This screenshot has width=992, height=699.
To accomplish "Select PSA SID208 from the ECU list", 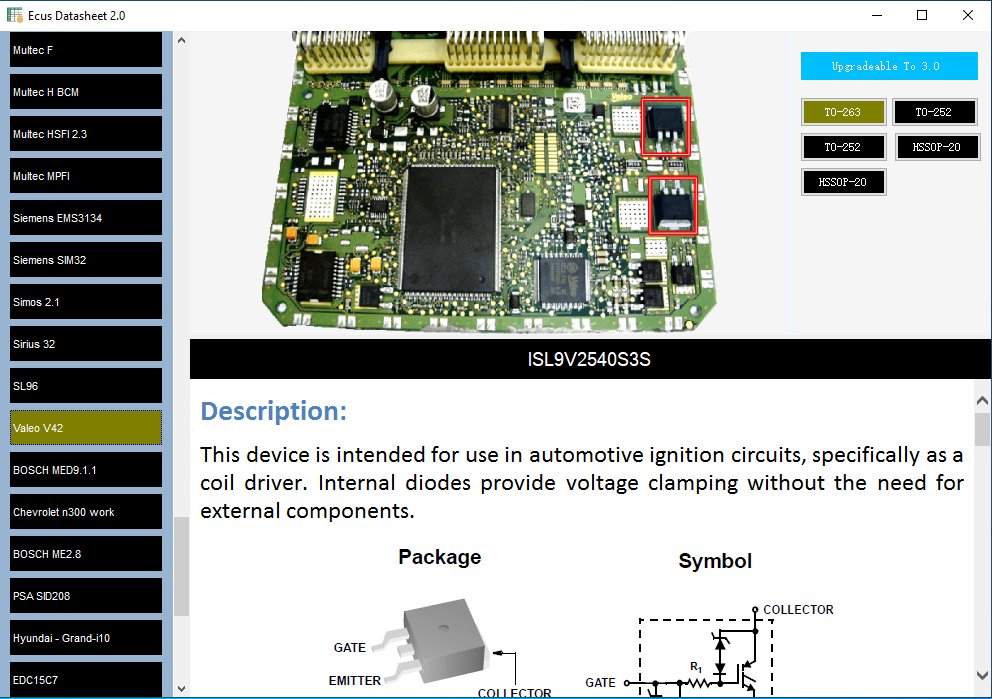I will (x=86, y=596).
